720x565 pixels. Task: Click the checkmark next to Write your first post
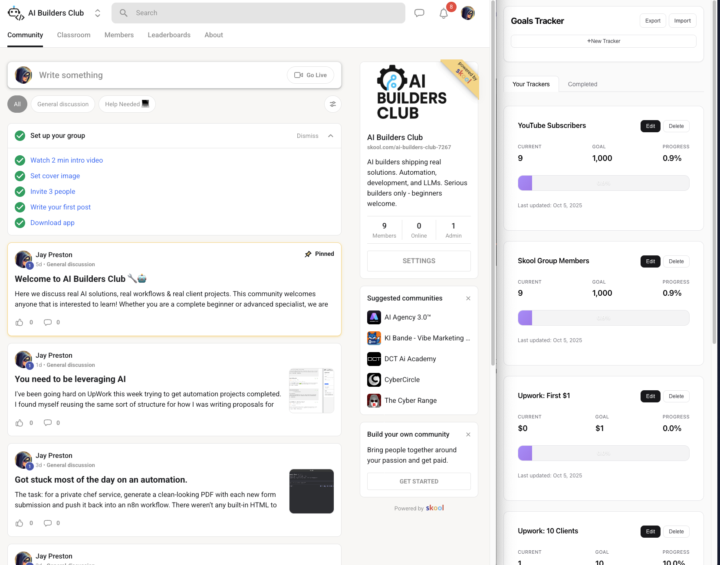coord(20,207)
